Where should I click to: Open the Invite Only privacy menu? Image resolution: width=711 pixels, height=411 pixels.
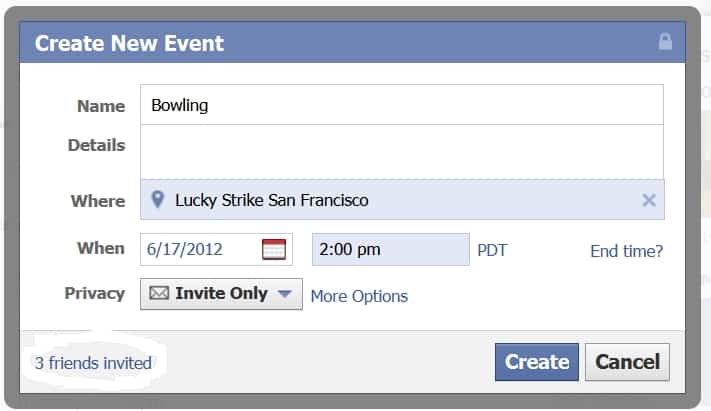click(221, 294)
